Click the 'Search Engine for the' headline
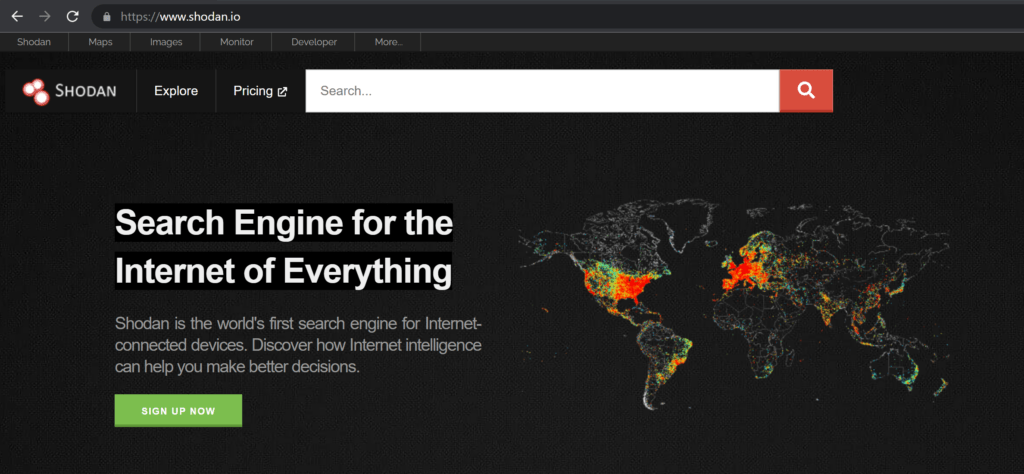 pyautogui.click(x=283, y=223)
